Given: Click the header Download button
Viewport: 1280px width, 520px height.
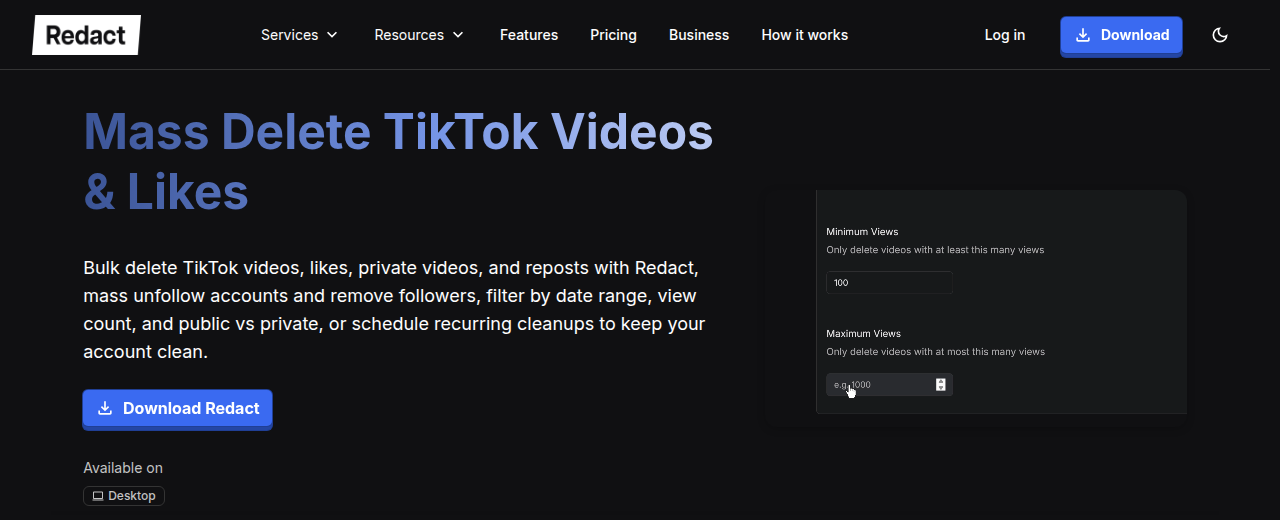Looking at the screenshot, I should point(1121,35).
